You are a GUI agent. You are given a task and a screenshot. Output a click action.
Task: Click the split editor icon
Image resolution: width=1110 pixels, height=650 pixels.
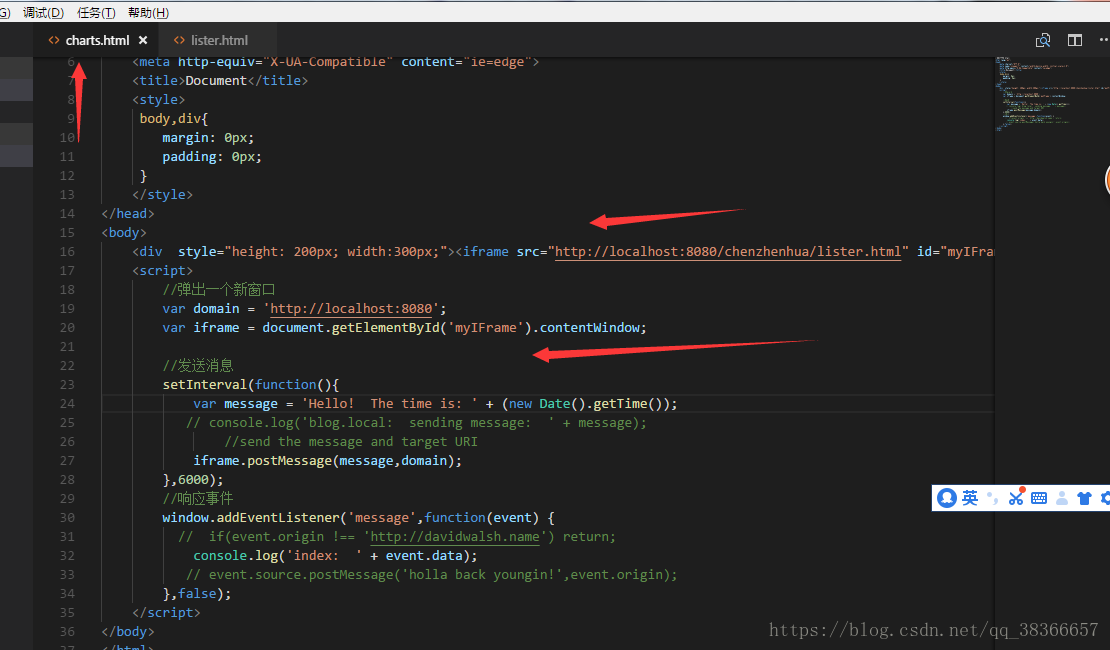tap(1075, 40)
